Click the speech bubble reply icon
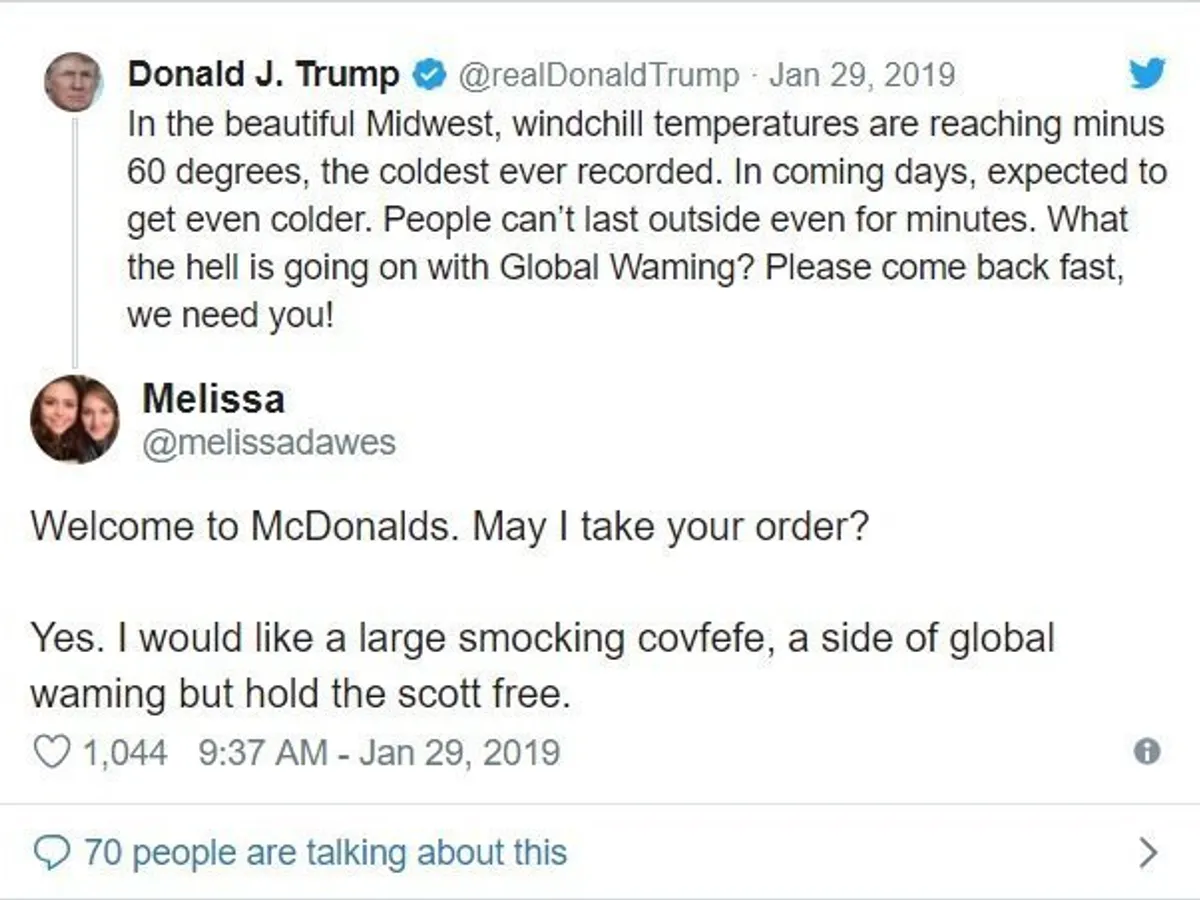The image size is (1200, 900). (52, 853)
